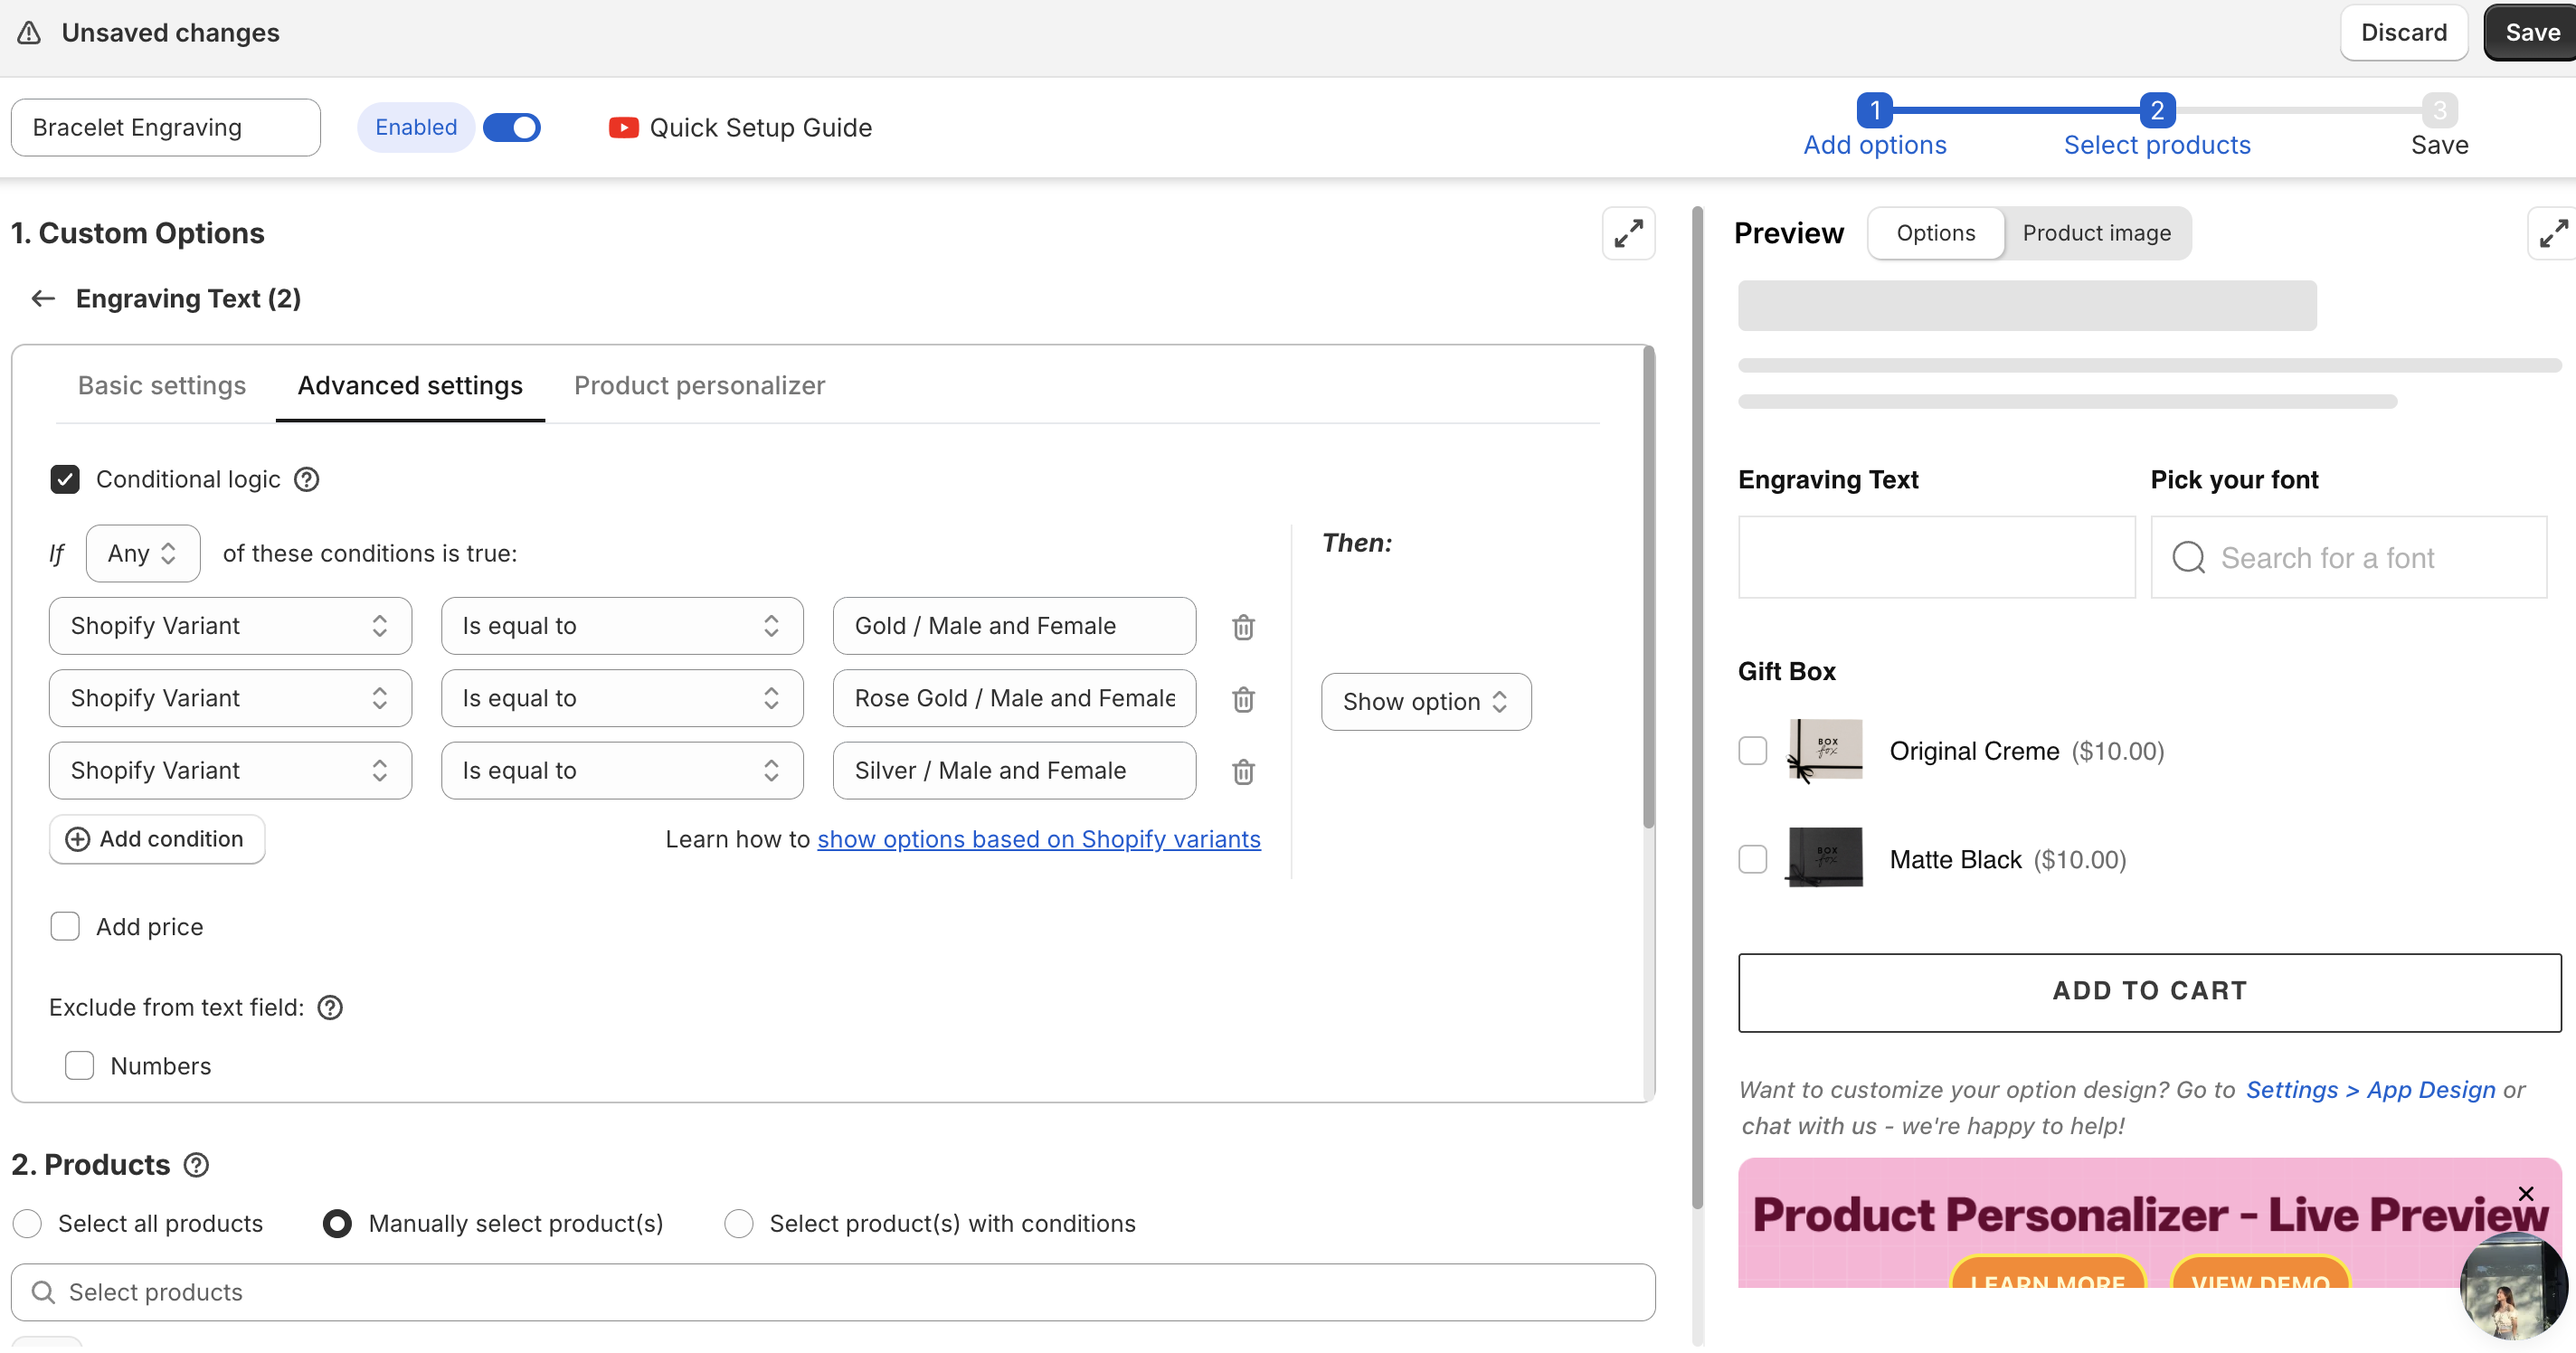The image size is (2576, 1353).
Task: Switch to Basic settings tab
Action: pos(162,385)
